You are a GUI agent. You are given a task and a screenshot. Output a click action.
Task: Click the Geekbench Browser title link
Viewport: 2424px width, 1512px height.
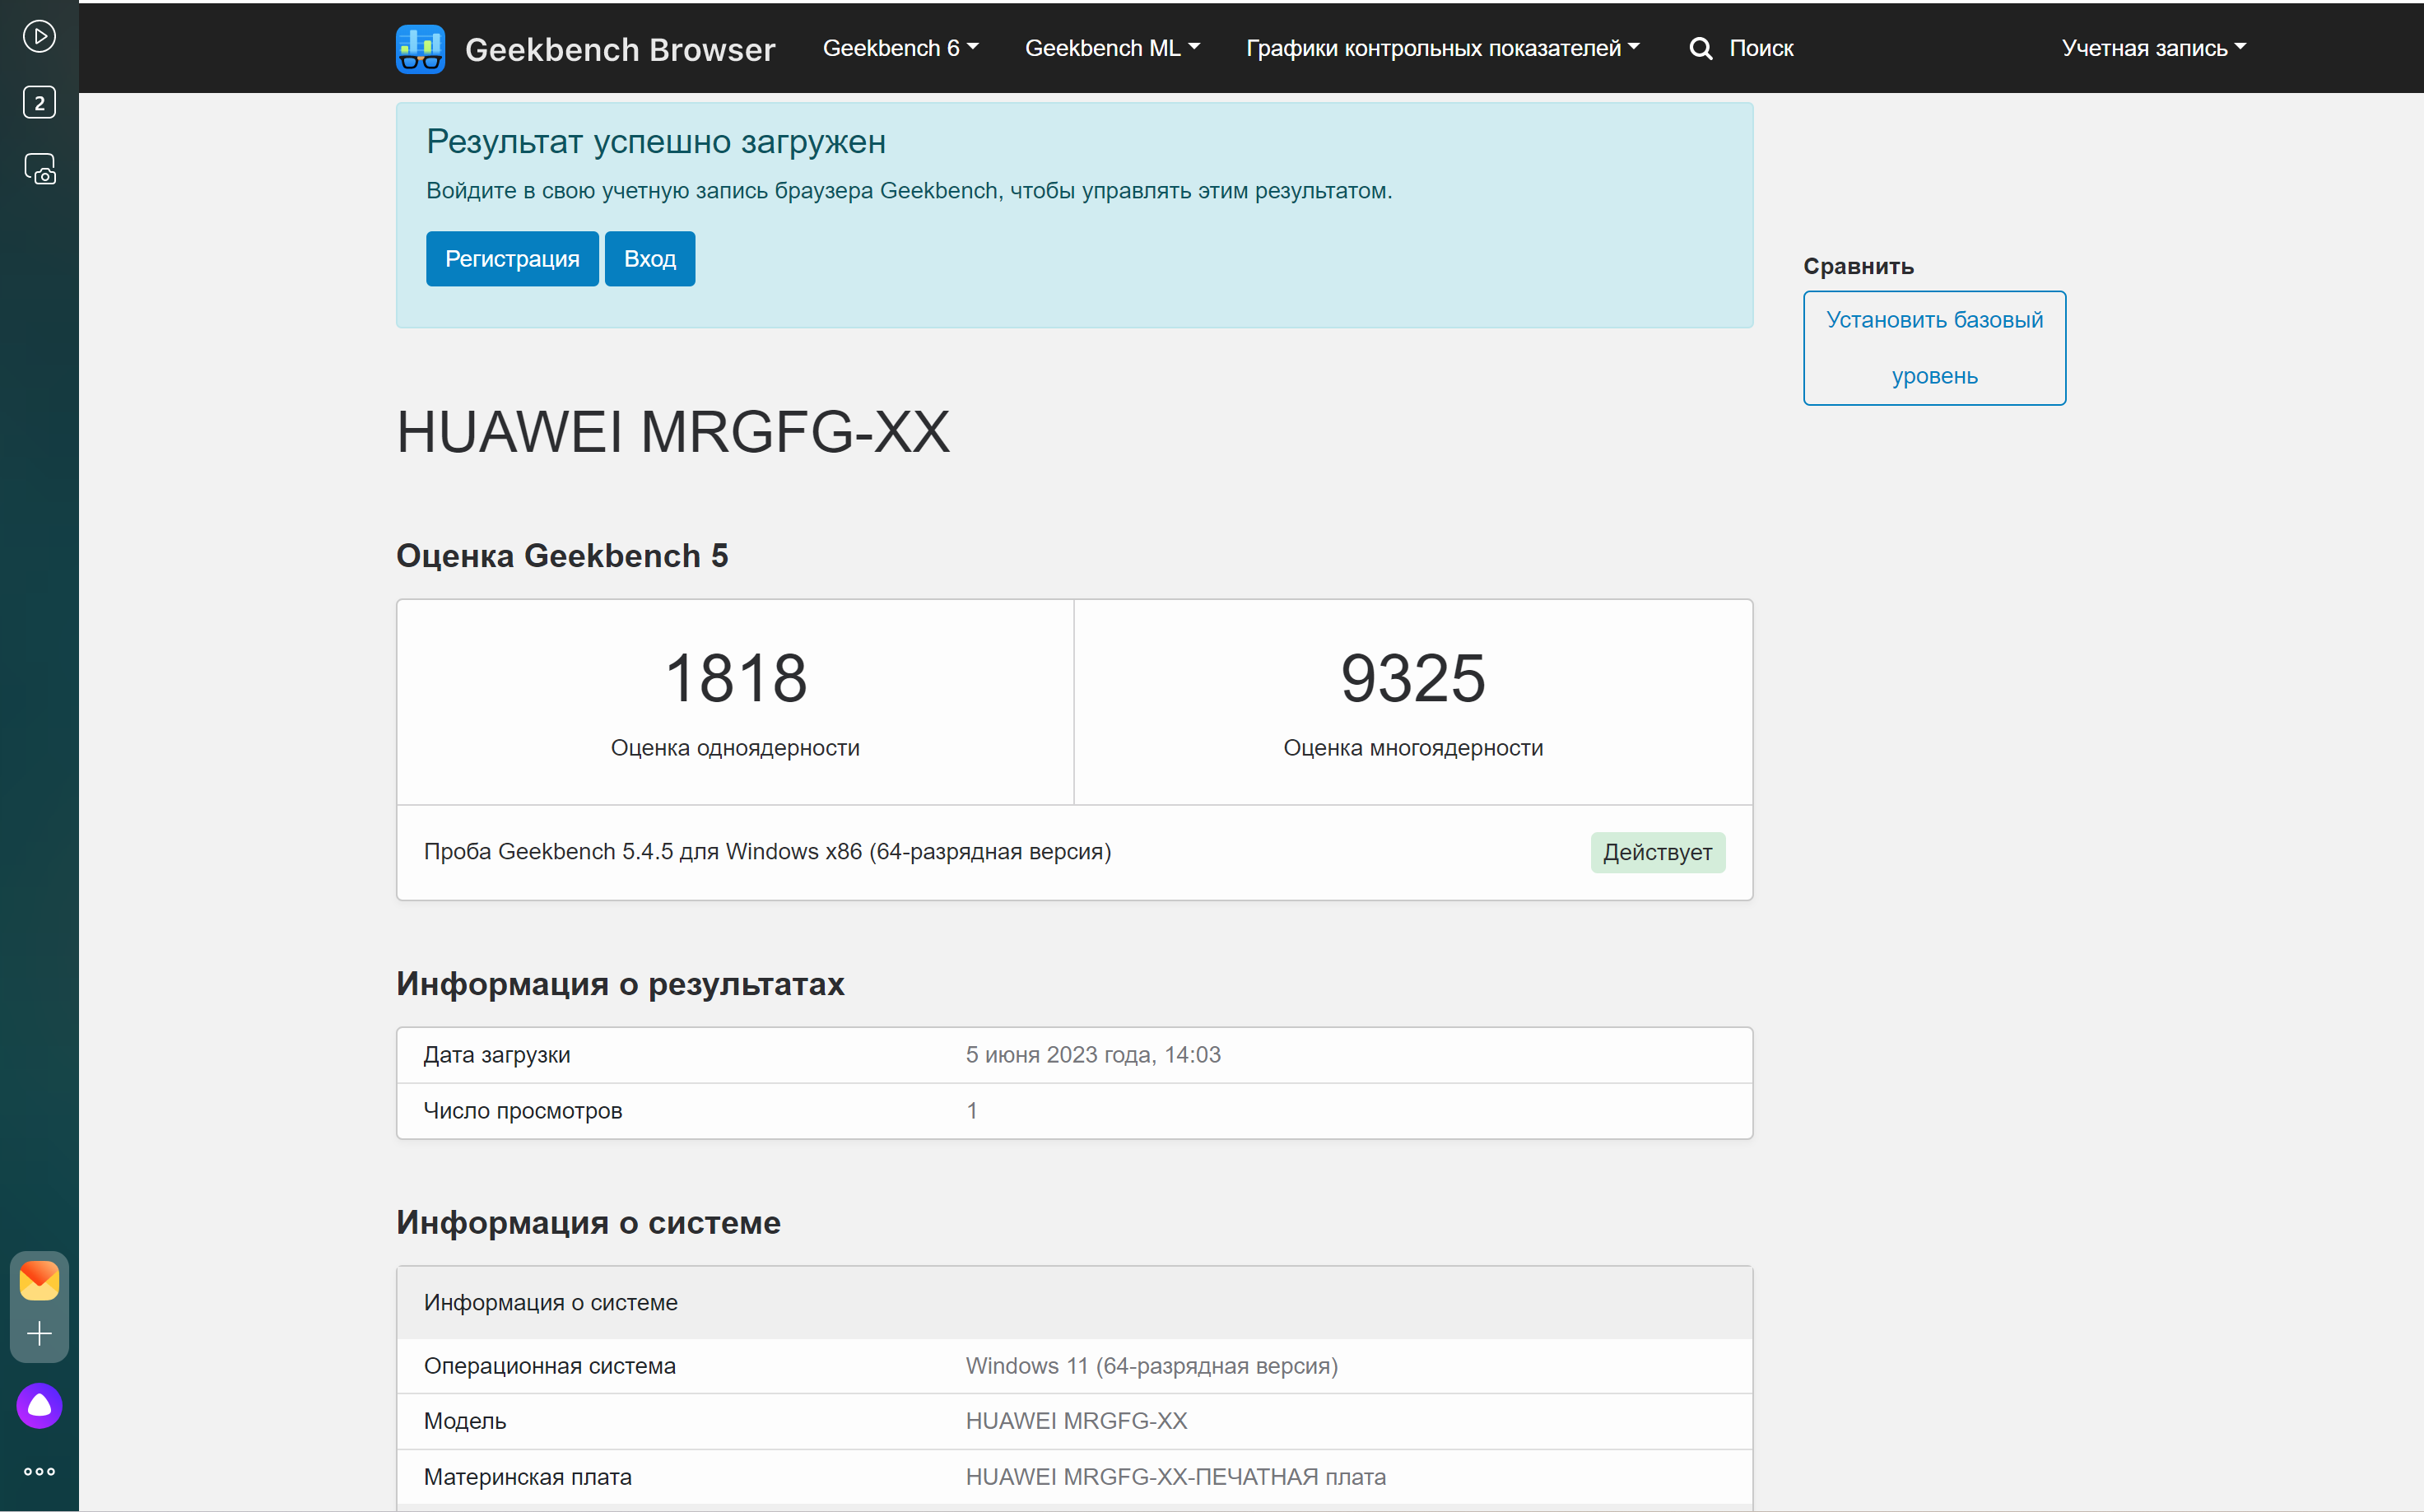pyautogui.click(x=620, y=49)
